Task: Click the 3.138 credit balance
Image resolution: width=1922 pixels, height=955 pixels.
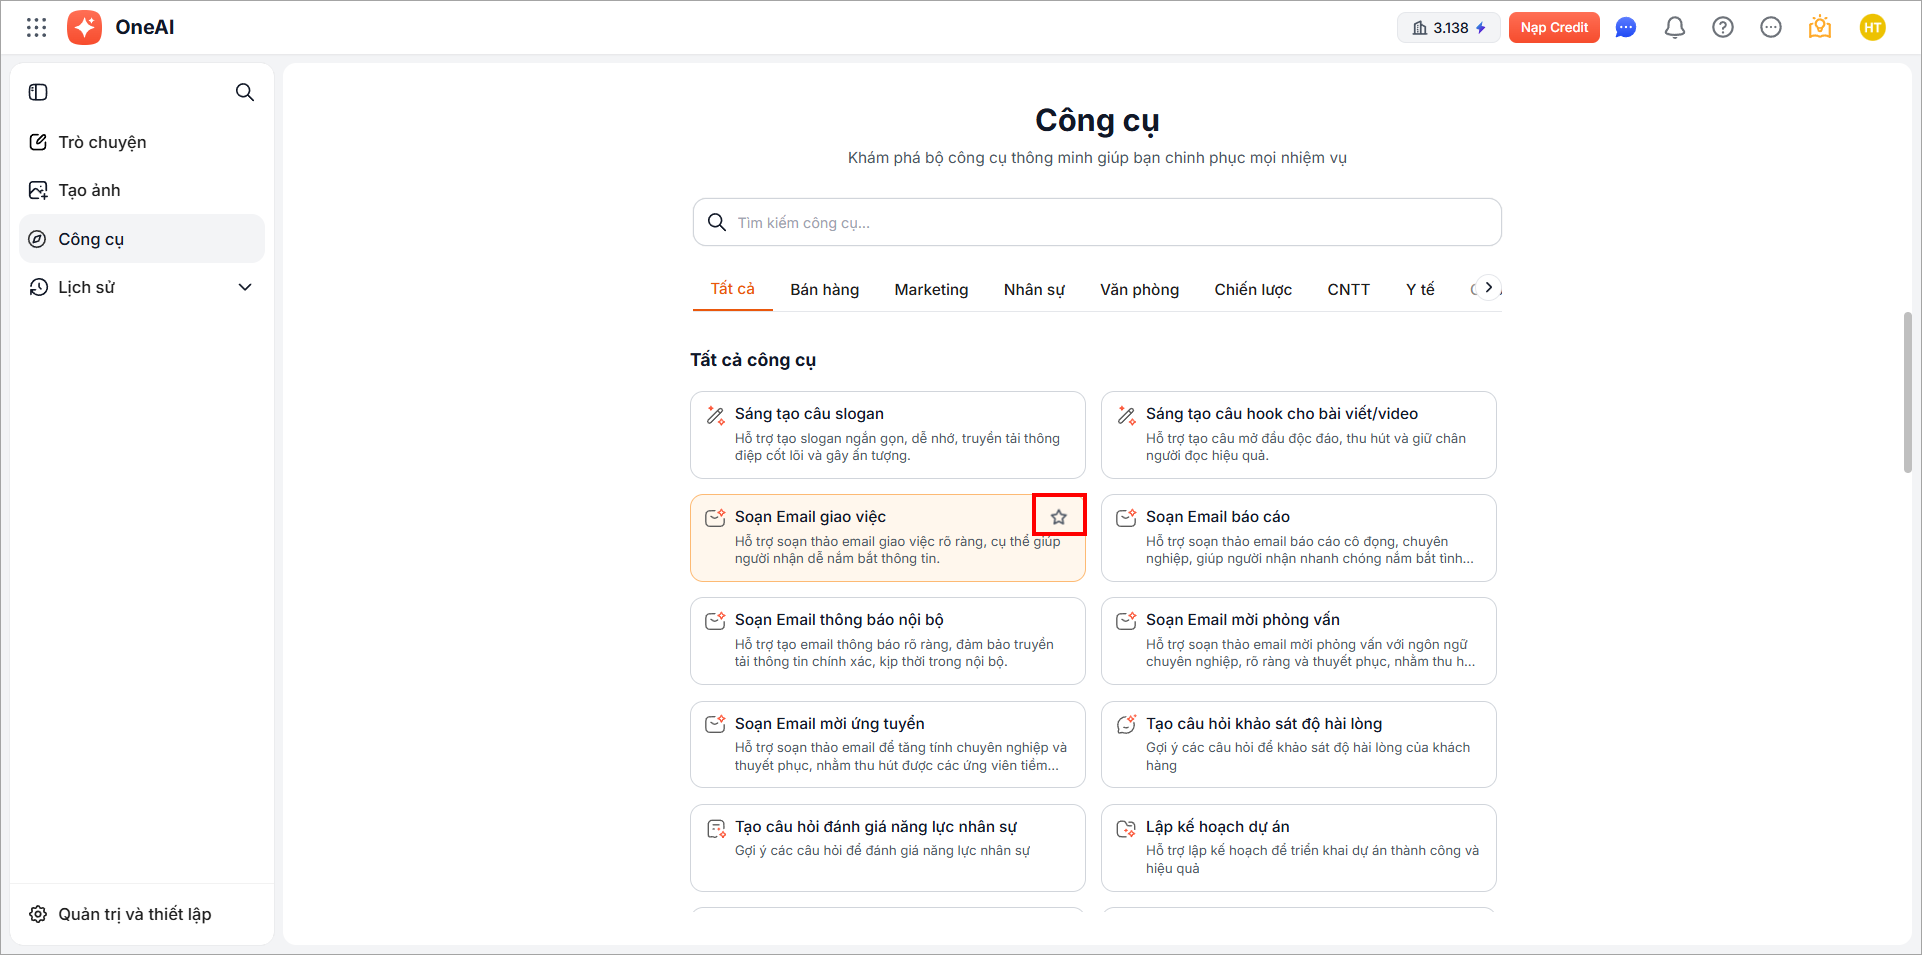Action: click(1448, 28)
